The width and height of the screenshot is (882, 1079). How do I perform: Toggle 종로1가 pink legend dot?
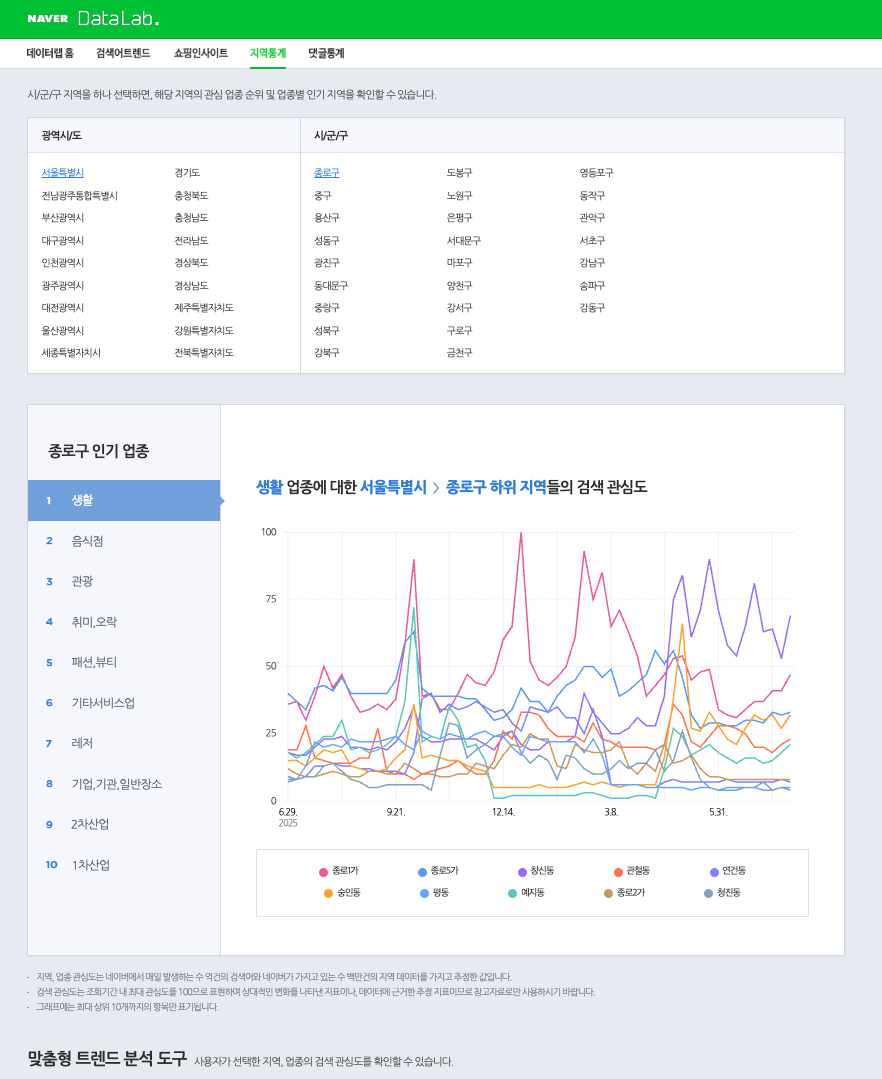click(x=323, y=872)
